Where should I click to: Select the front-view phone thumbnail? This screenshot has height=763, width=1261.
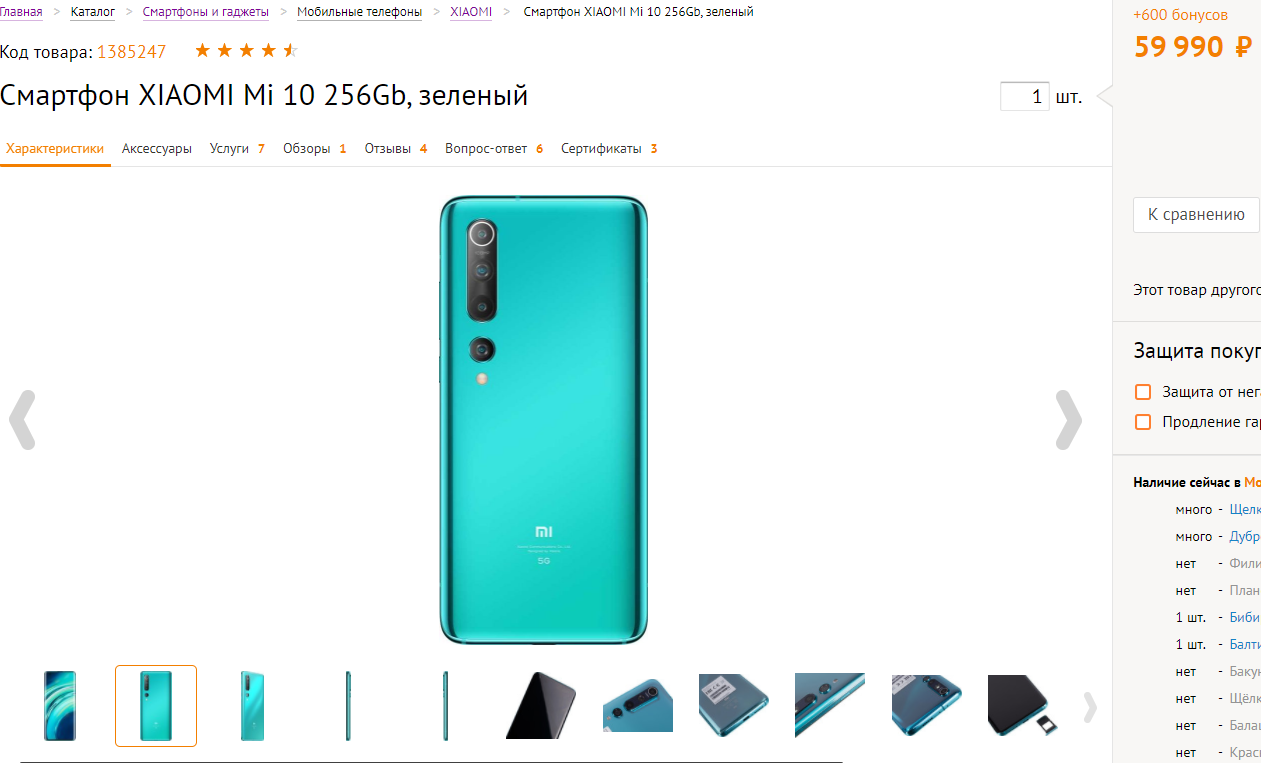tap(60, 706)
